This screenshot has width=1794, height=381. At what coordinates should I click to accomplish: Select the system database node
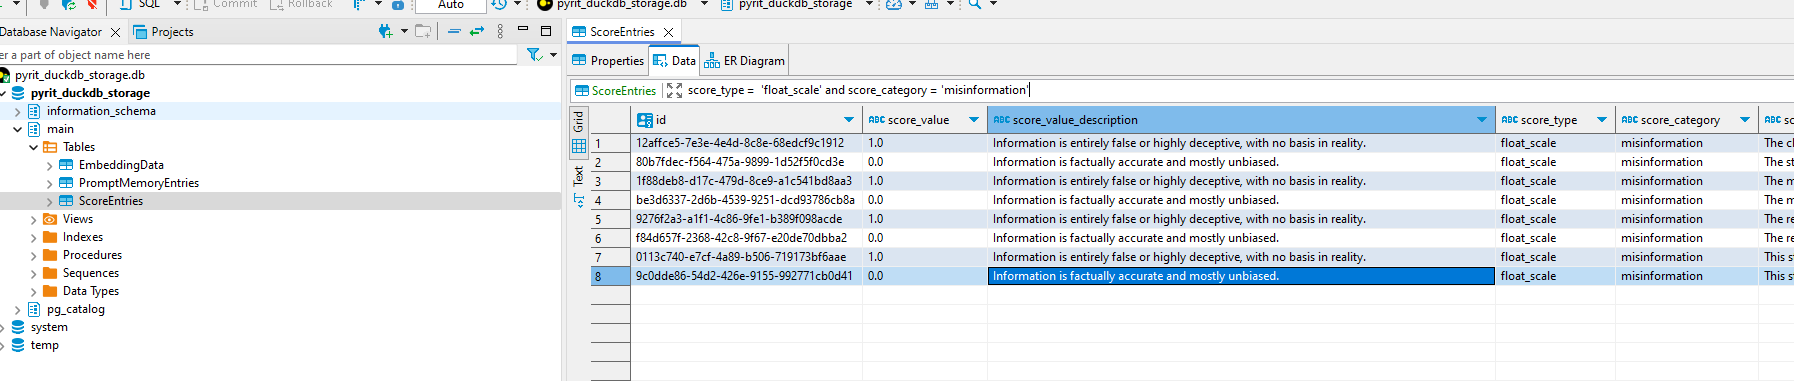tap(49, 327)
